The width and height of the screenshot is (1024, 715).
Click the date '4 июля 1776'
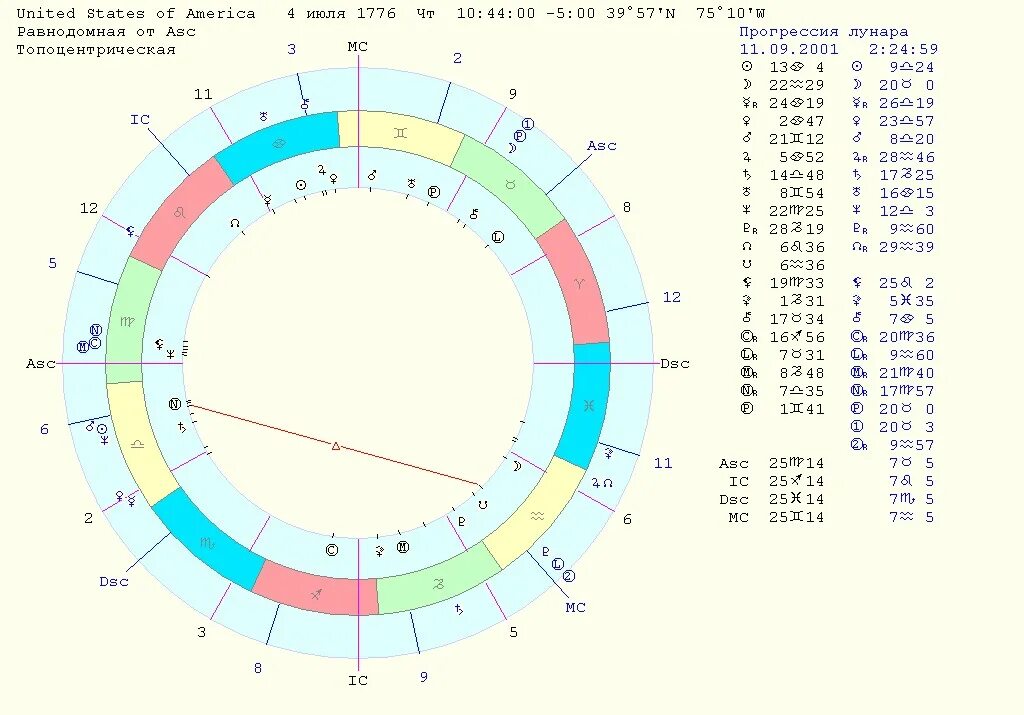(341, 13)
